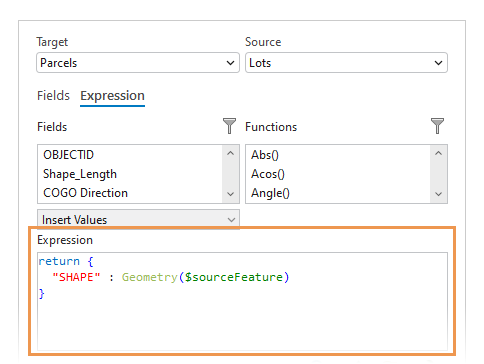The width and height of the screenshot is (484, 364).
Task: Select the Expression tab
Action: click(112, 96)
